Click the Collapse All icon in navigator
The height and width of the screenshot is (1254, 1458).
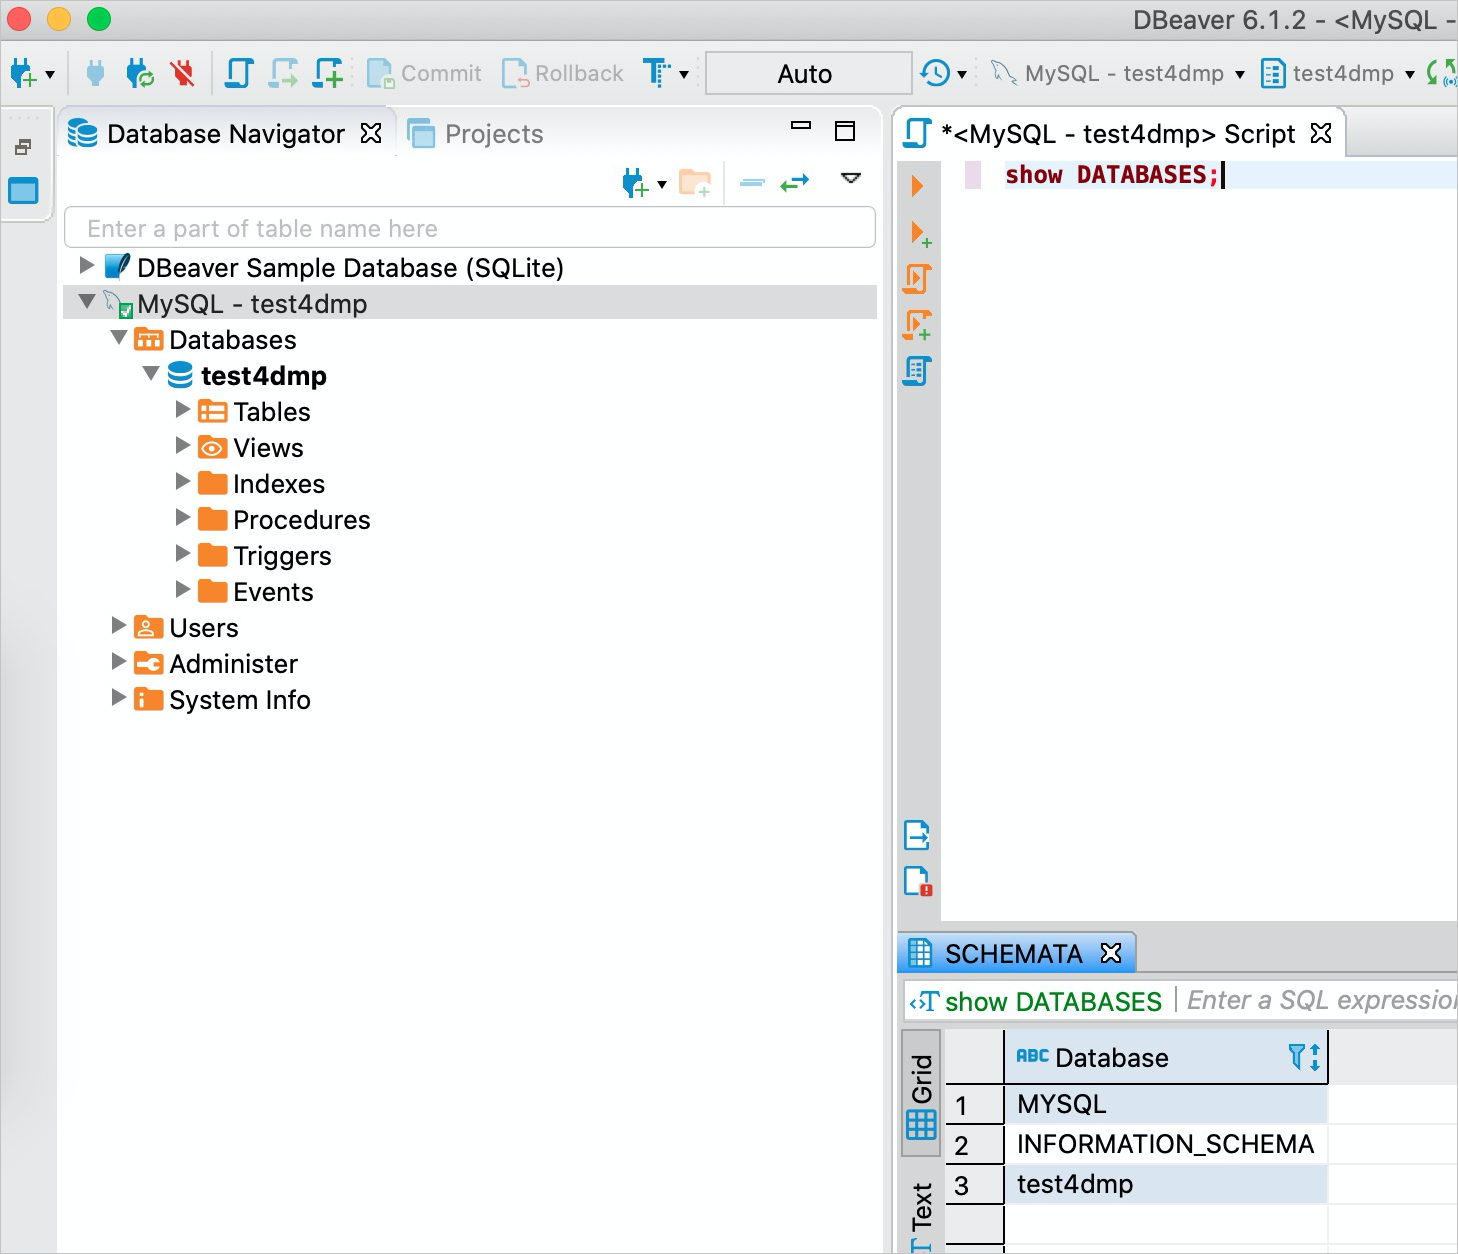tap(752, 183)
